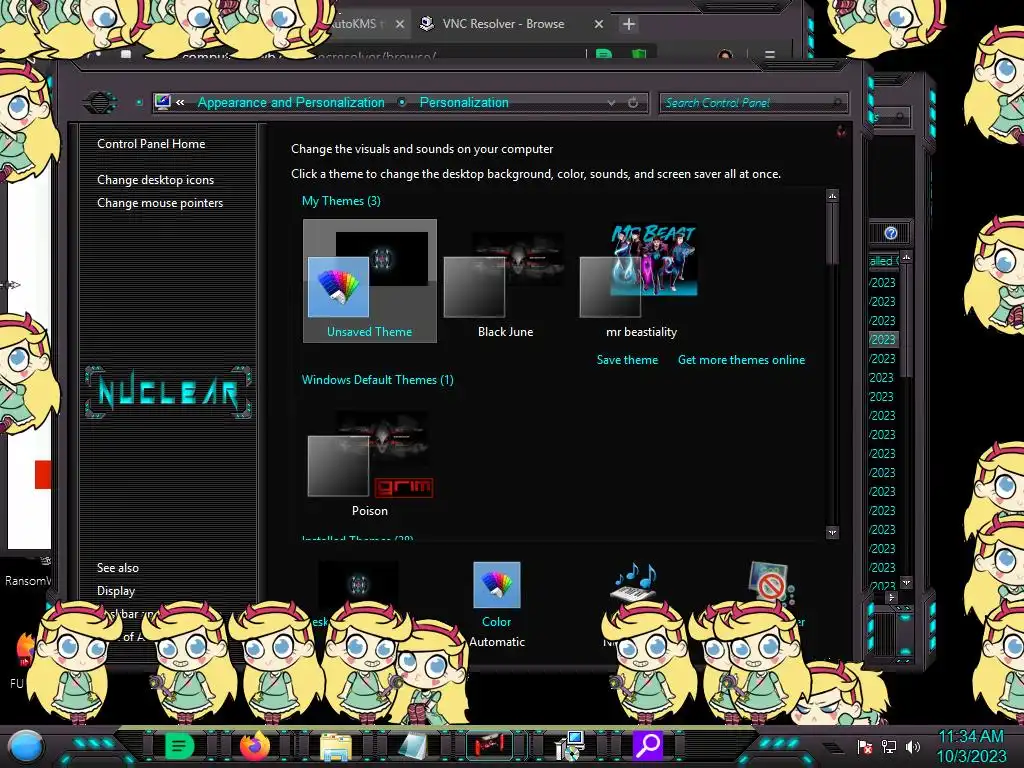
Task: Click the Control Panel back navigation button
Action: (100, 103)
